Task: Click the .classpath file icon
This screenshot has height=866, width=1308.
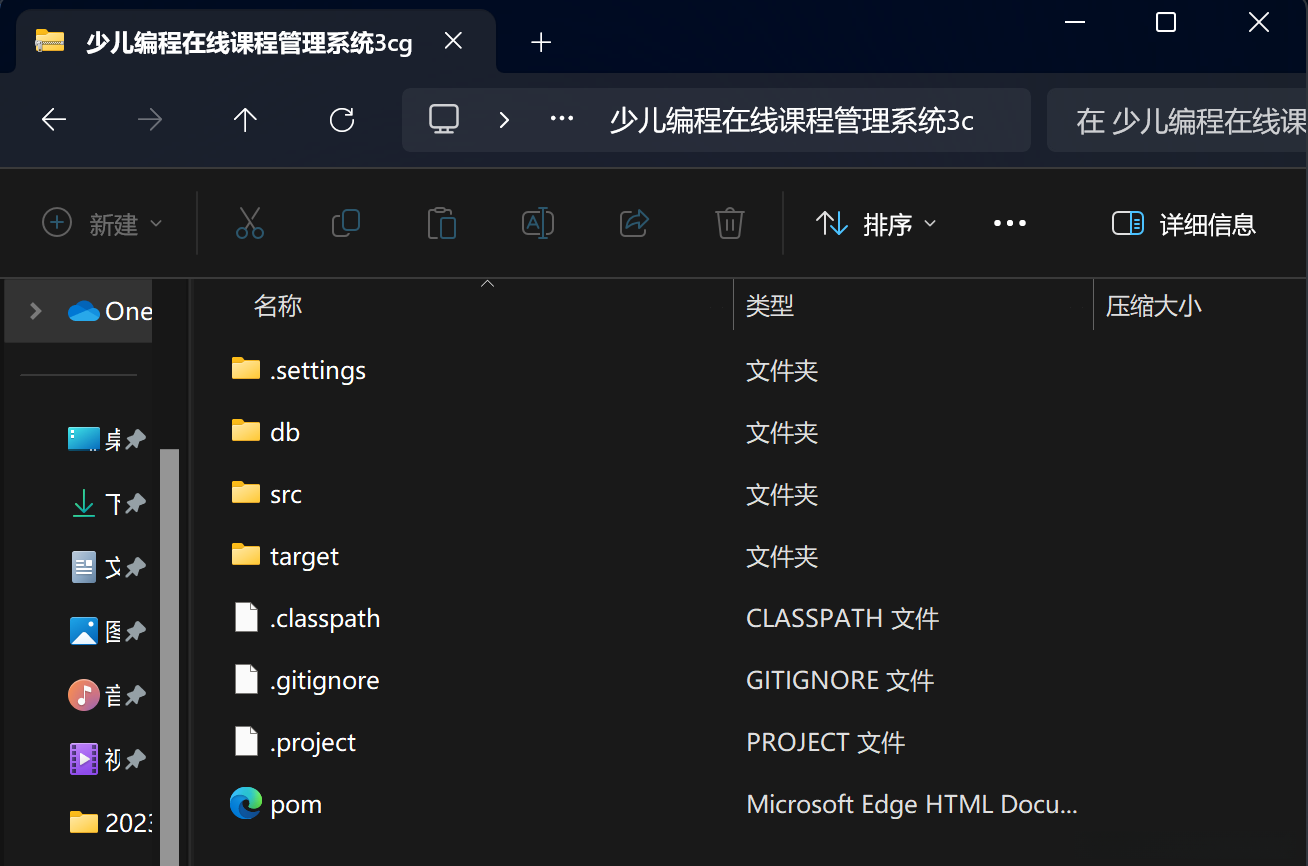Action: [246, 617]
